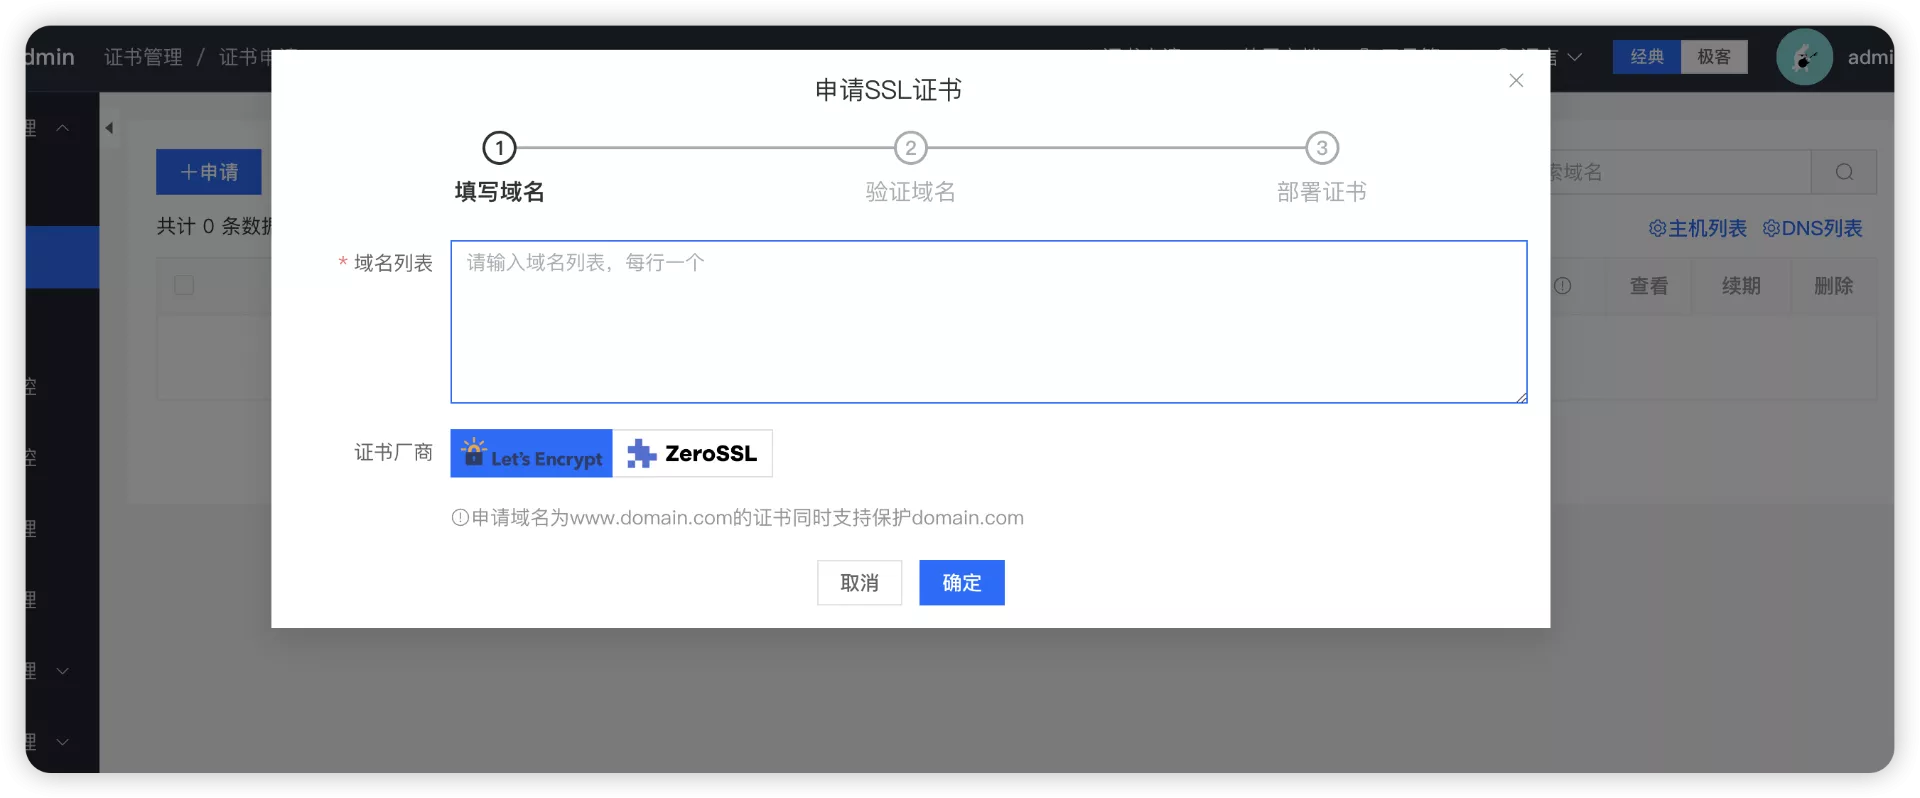
Task: Collapse the top sidebar menu group chevron
Action: click(x=62, y=128)
